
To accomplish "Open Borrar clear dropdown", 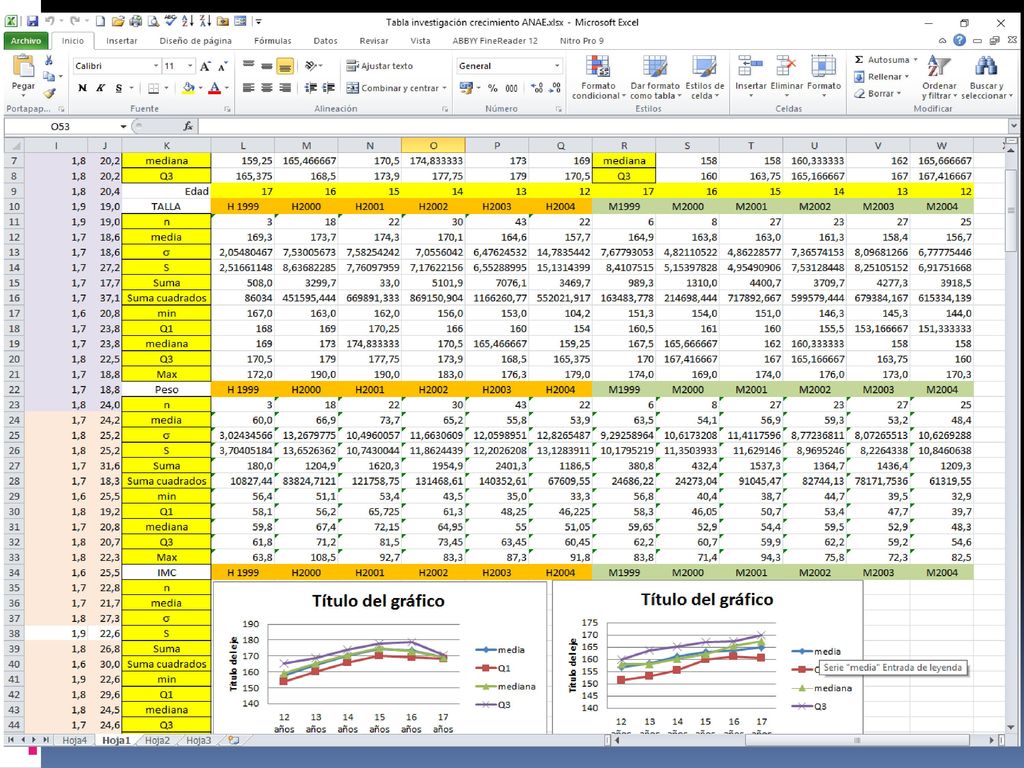I will click(x=878, y=93).
